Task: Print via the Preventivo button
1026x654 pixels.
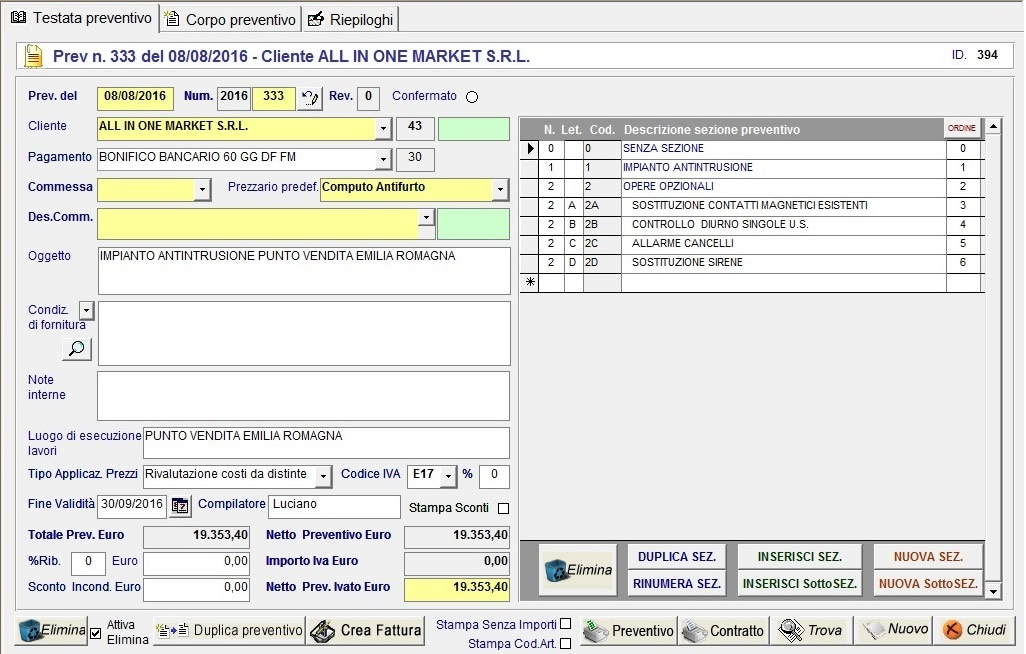Action: click(x=628, y=630)
